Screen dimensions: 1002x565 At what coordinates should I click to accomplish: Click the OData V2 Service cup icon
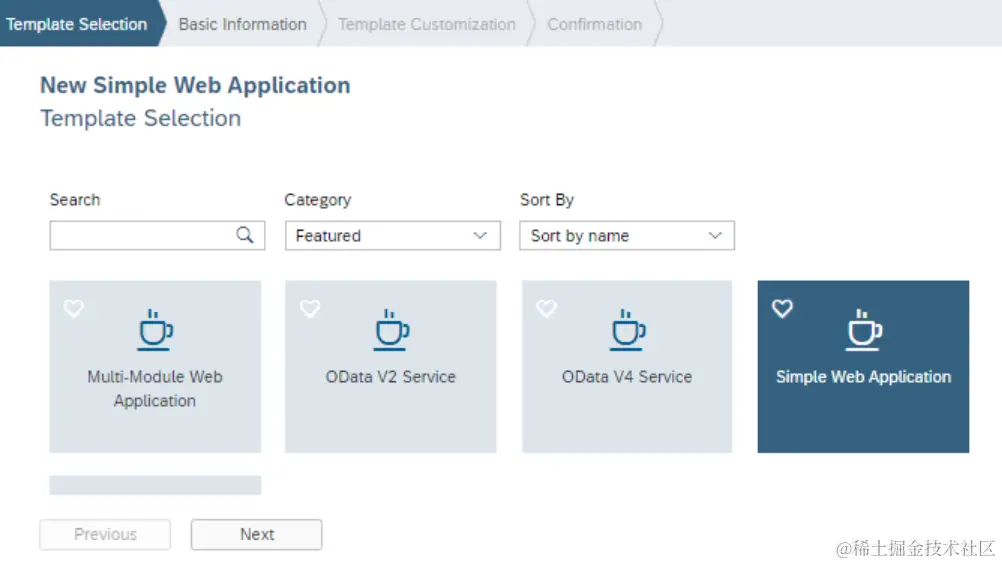tap(391, 330)
